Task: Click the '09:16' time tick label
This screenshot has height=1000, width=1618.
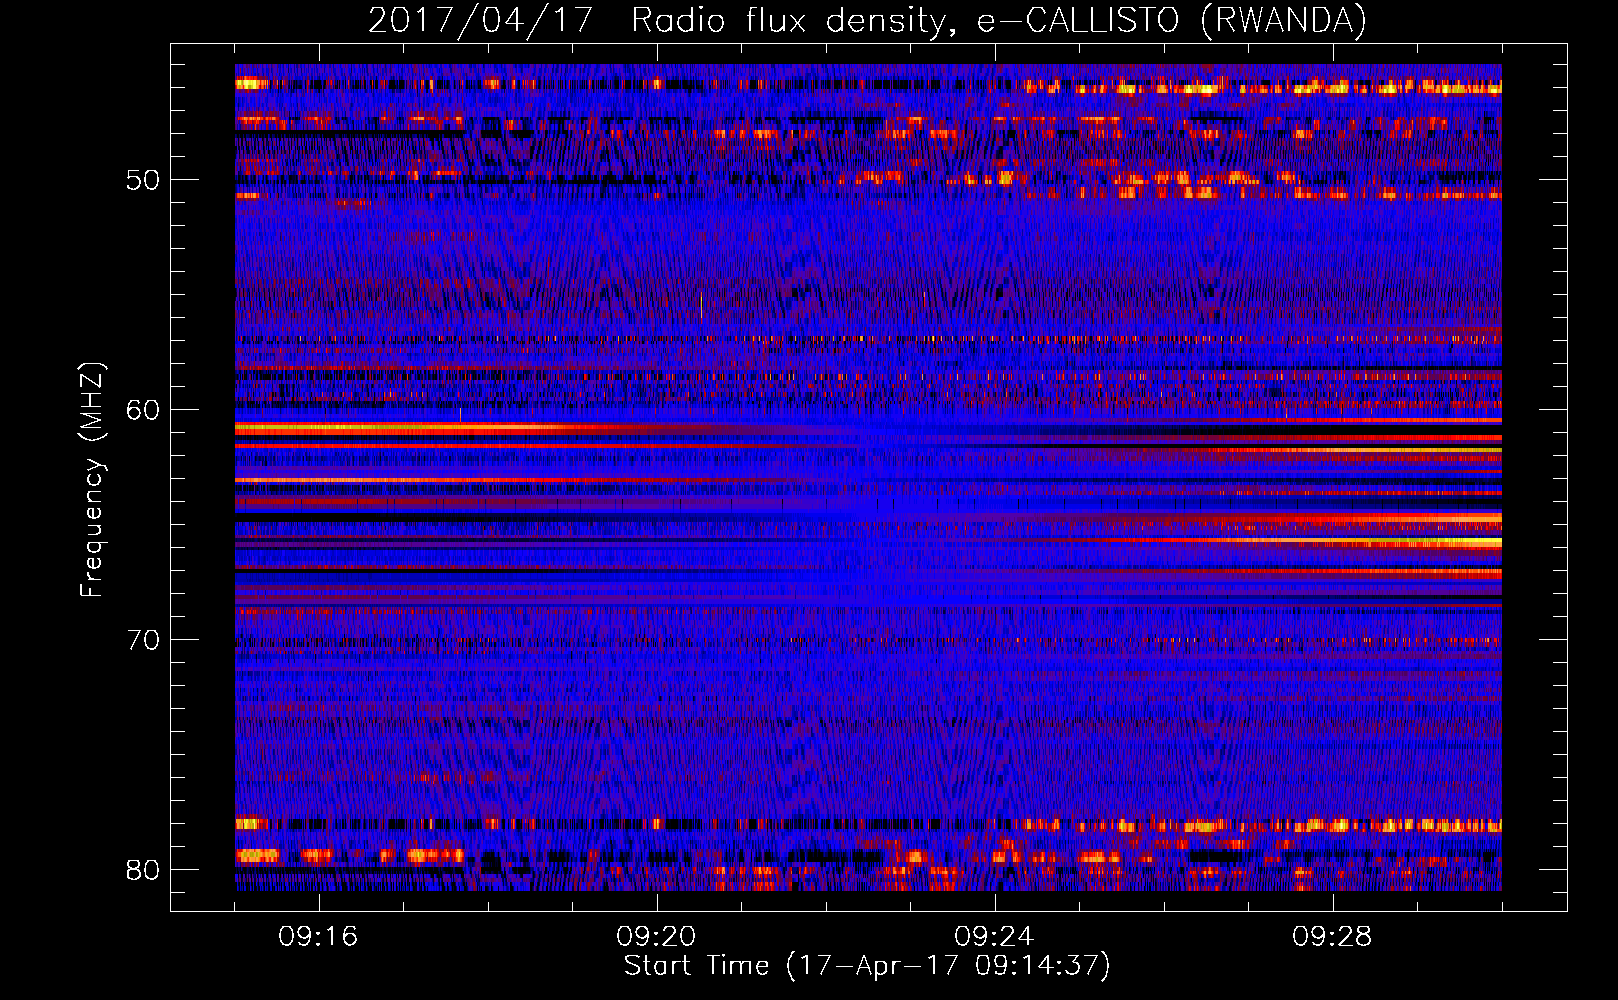Action: (318, 937)
